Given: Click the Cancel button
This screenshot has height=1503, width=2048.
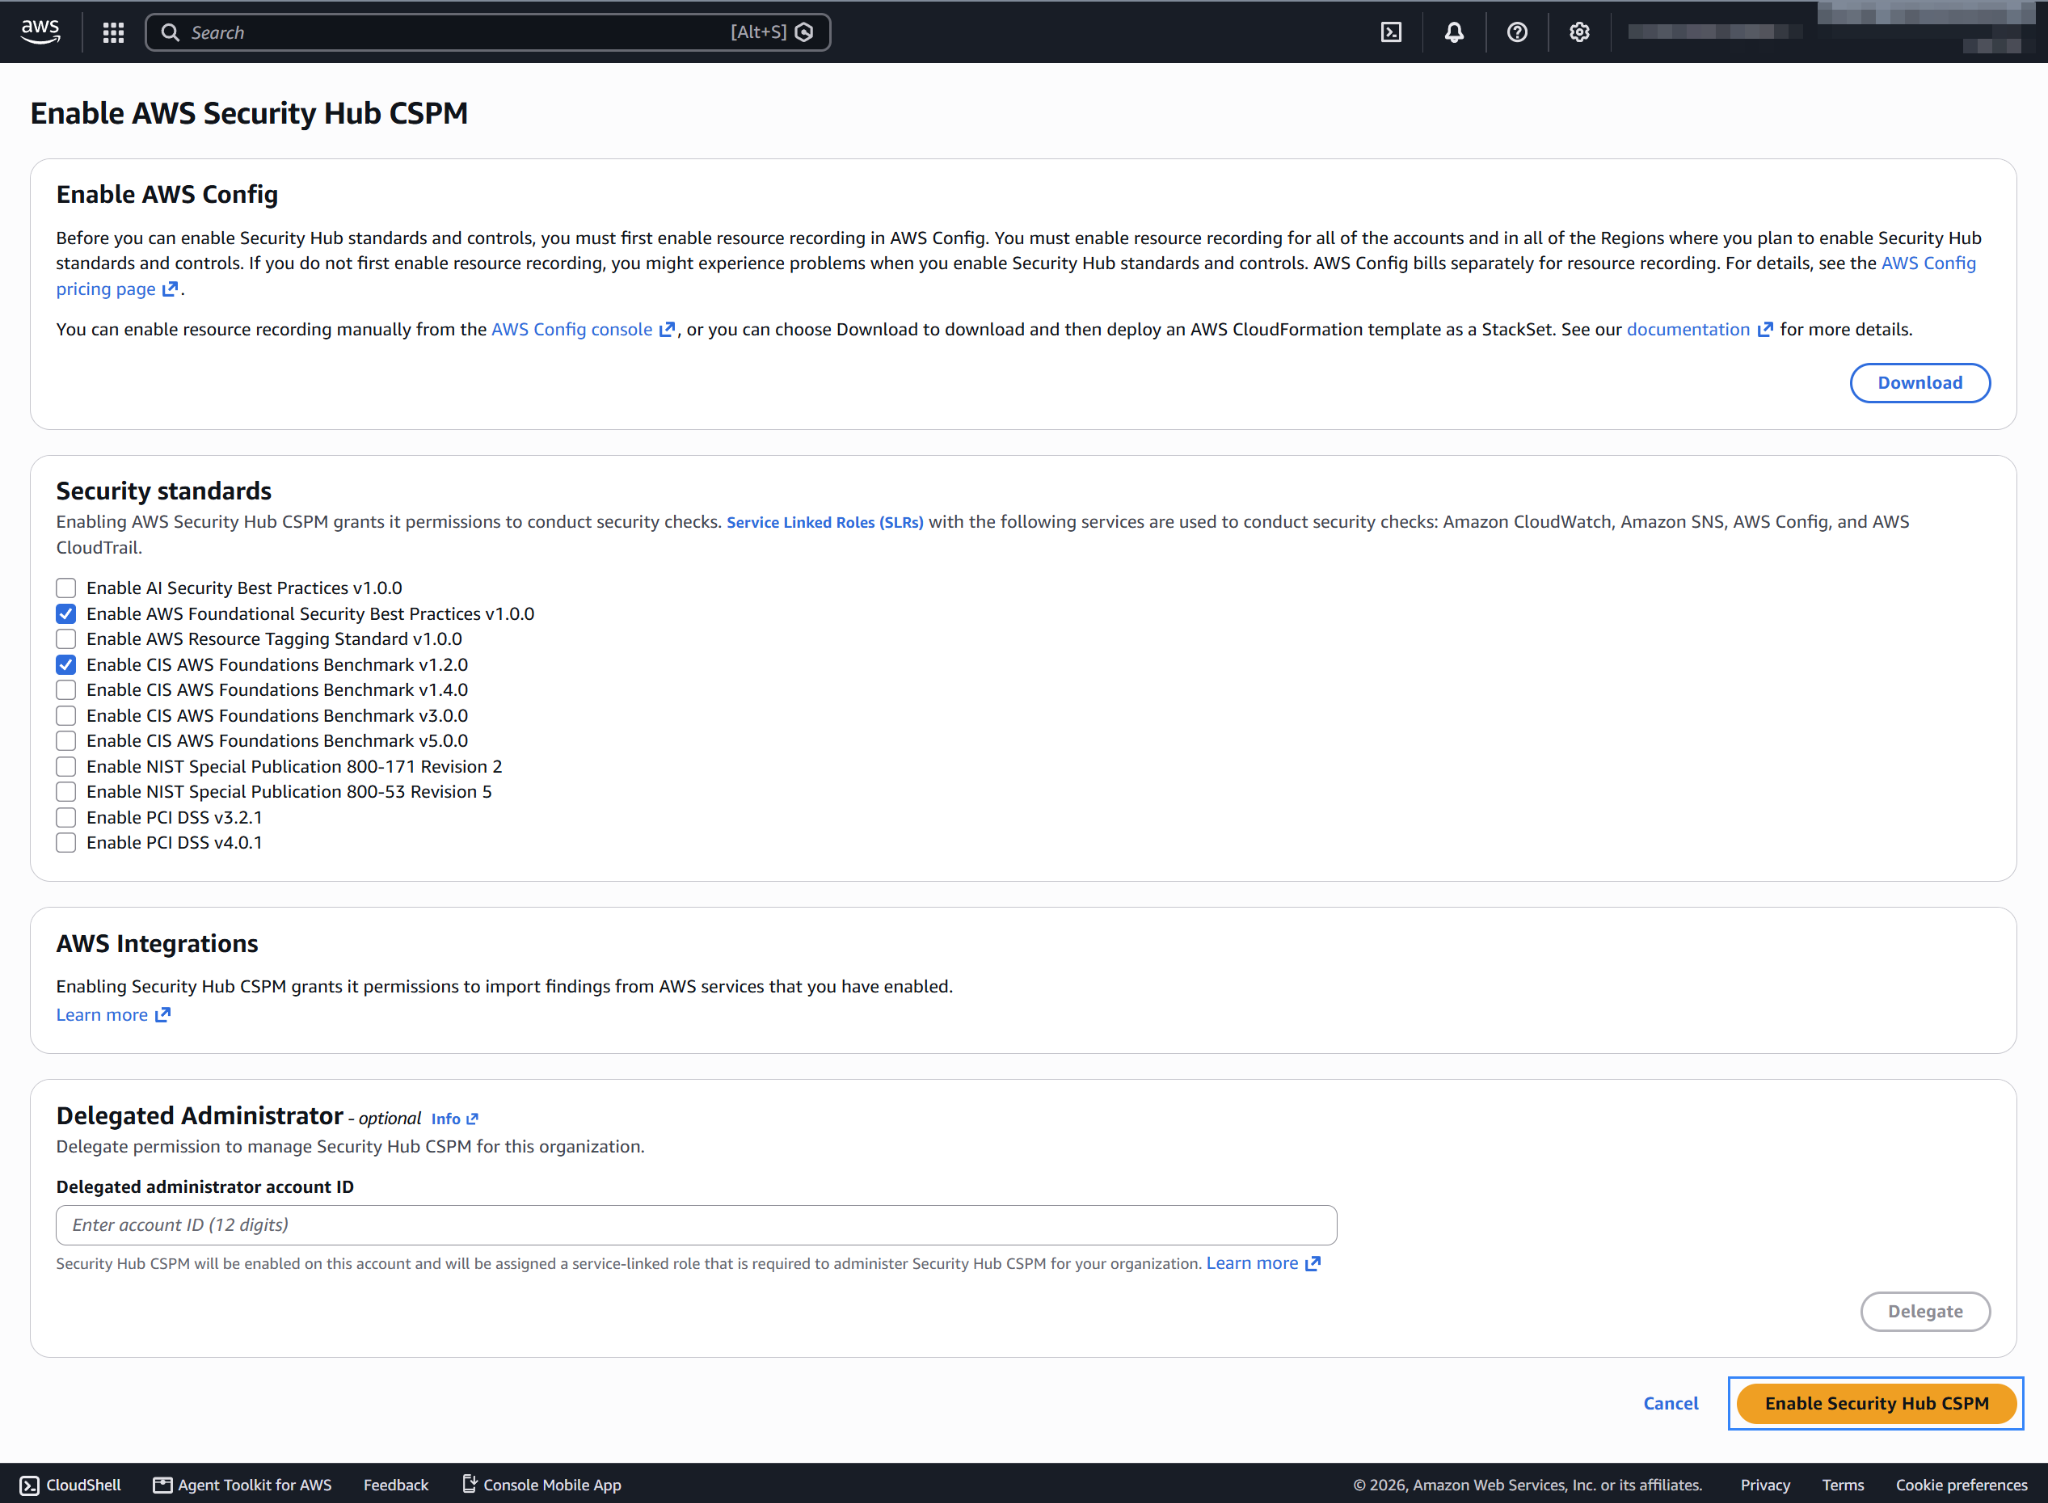Looking at the screenshot, I should (1671, 1403).
